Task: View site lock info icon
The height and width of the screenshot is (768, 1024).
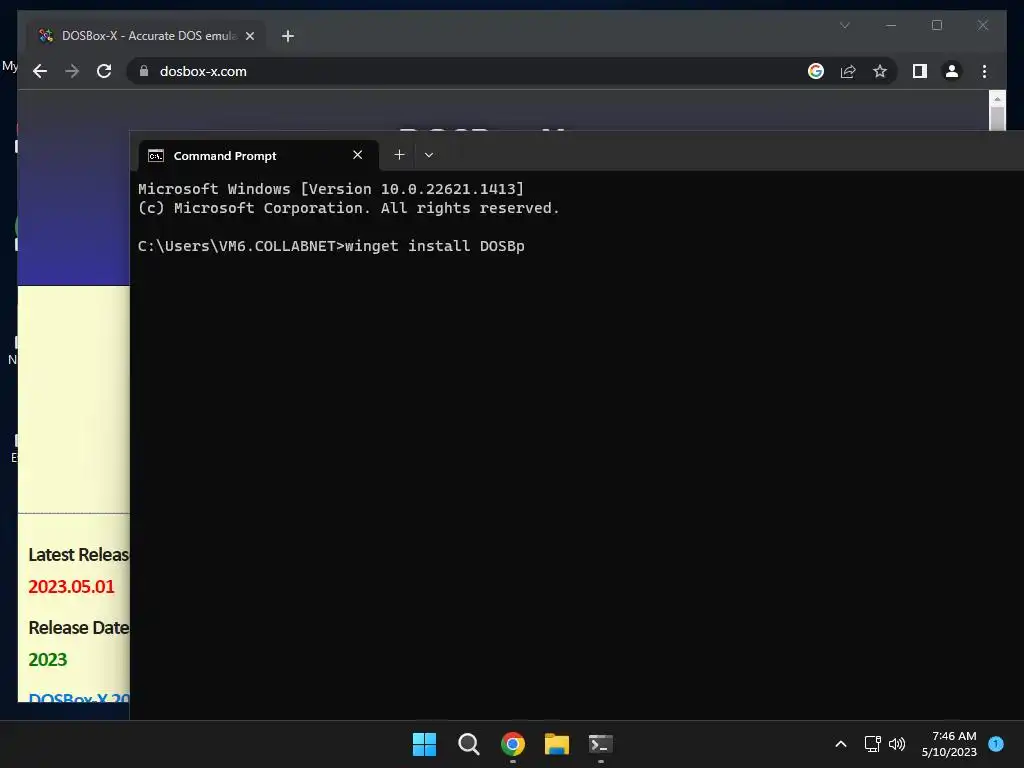Action: click(144, 71)
